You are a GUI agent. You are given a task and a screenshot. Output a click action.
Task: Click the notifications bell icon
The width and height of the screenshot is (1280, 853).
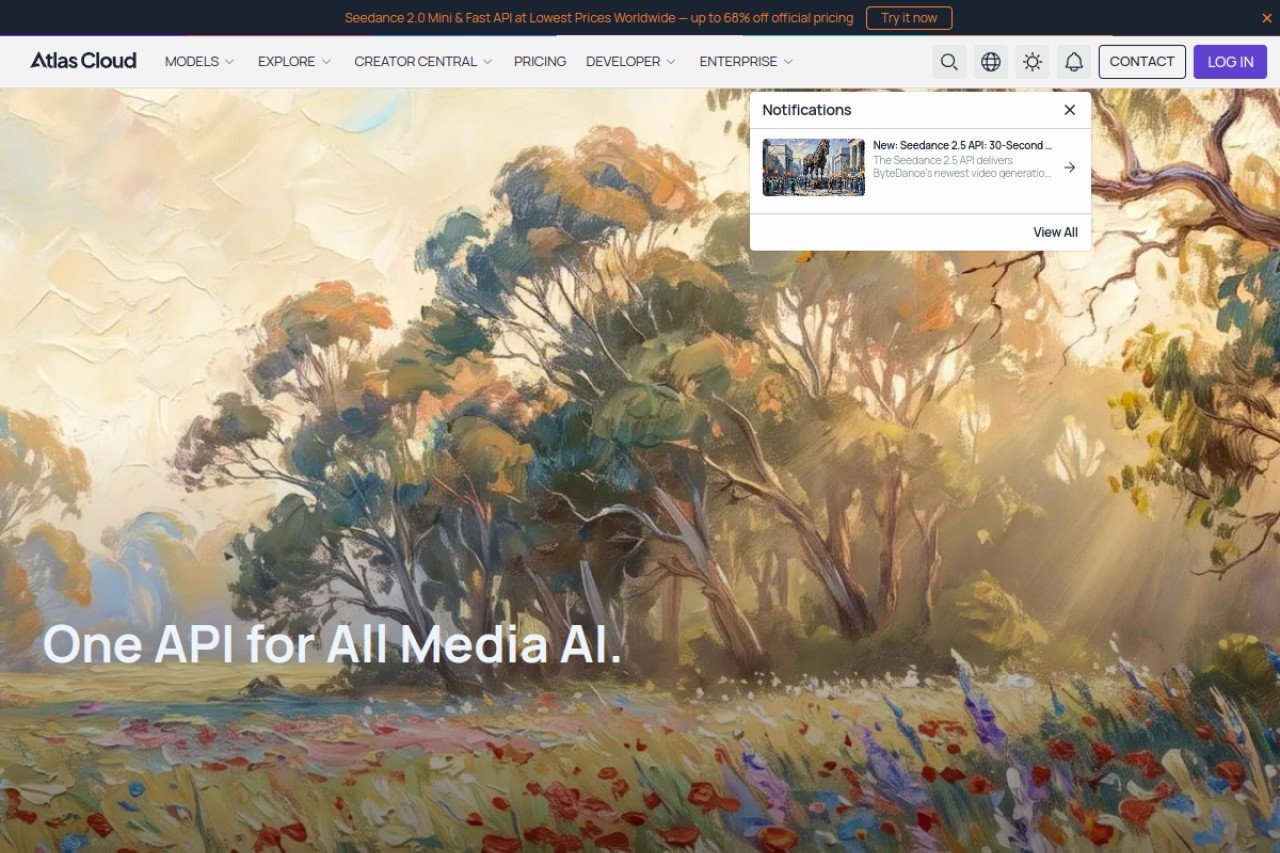click(1074, 62)
